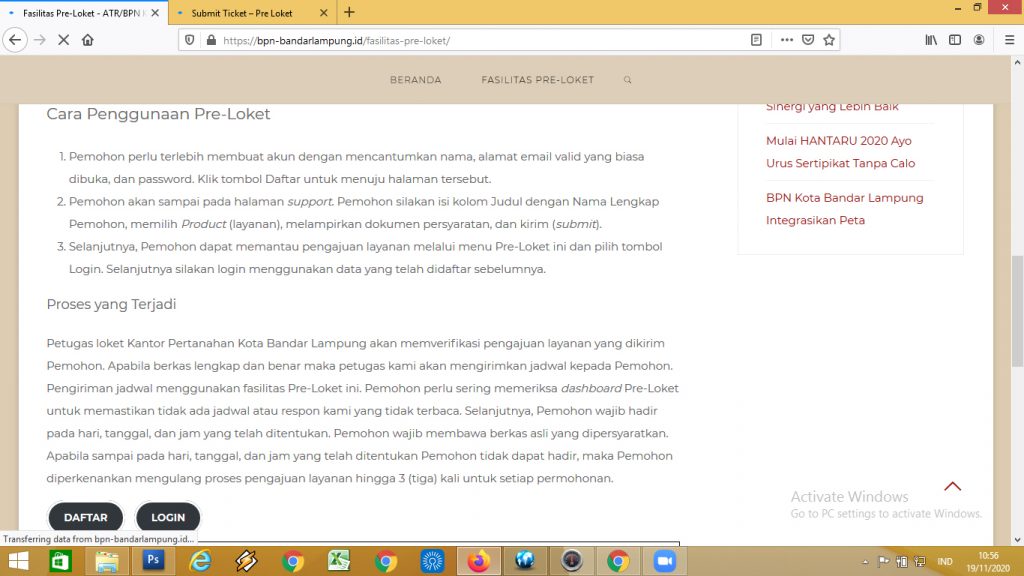Toggle the sidebar view icon
Screen dimensions: 1024x576
(955, 40)
